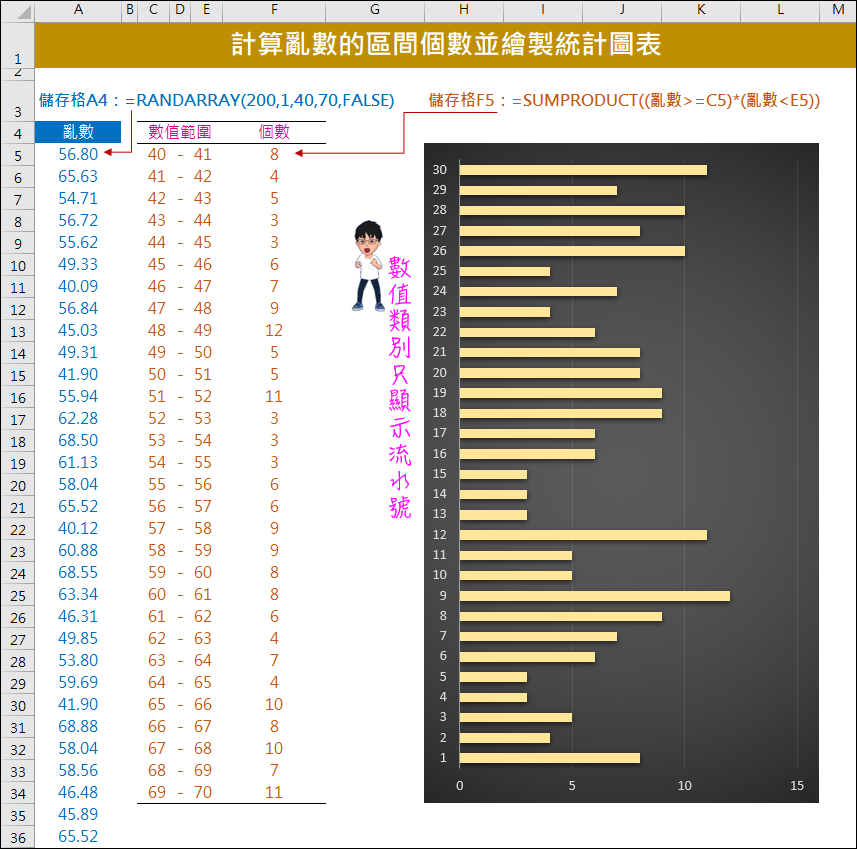Select cell containing 45.89
Image resolution: width=857 pixels, height=849 pixels.
78,814
